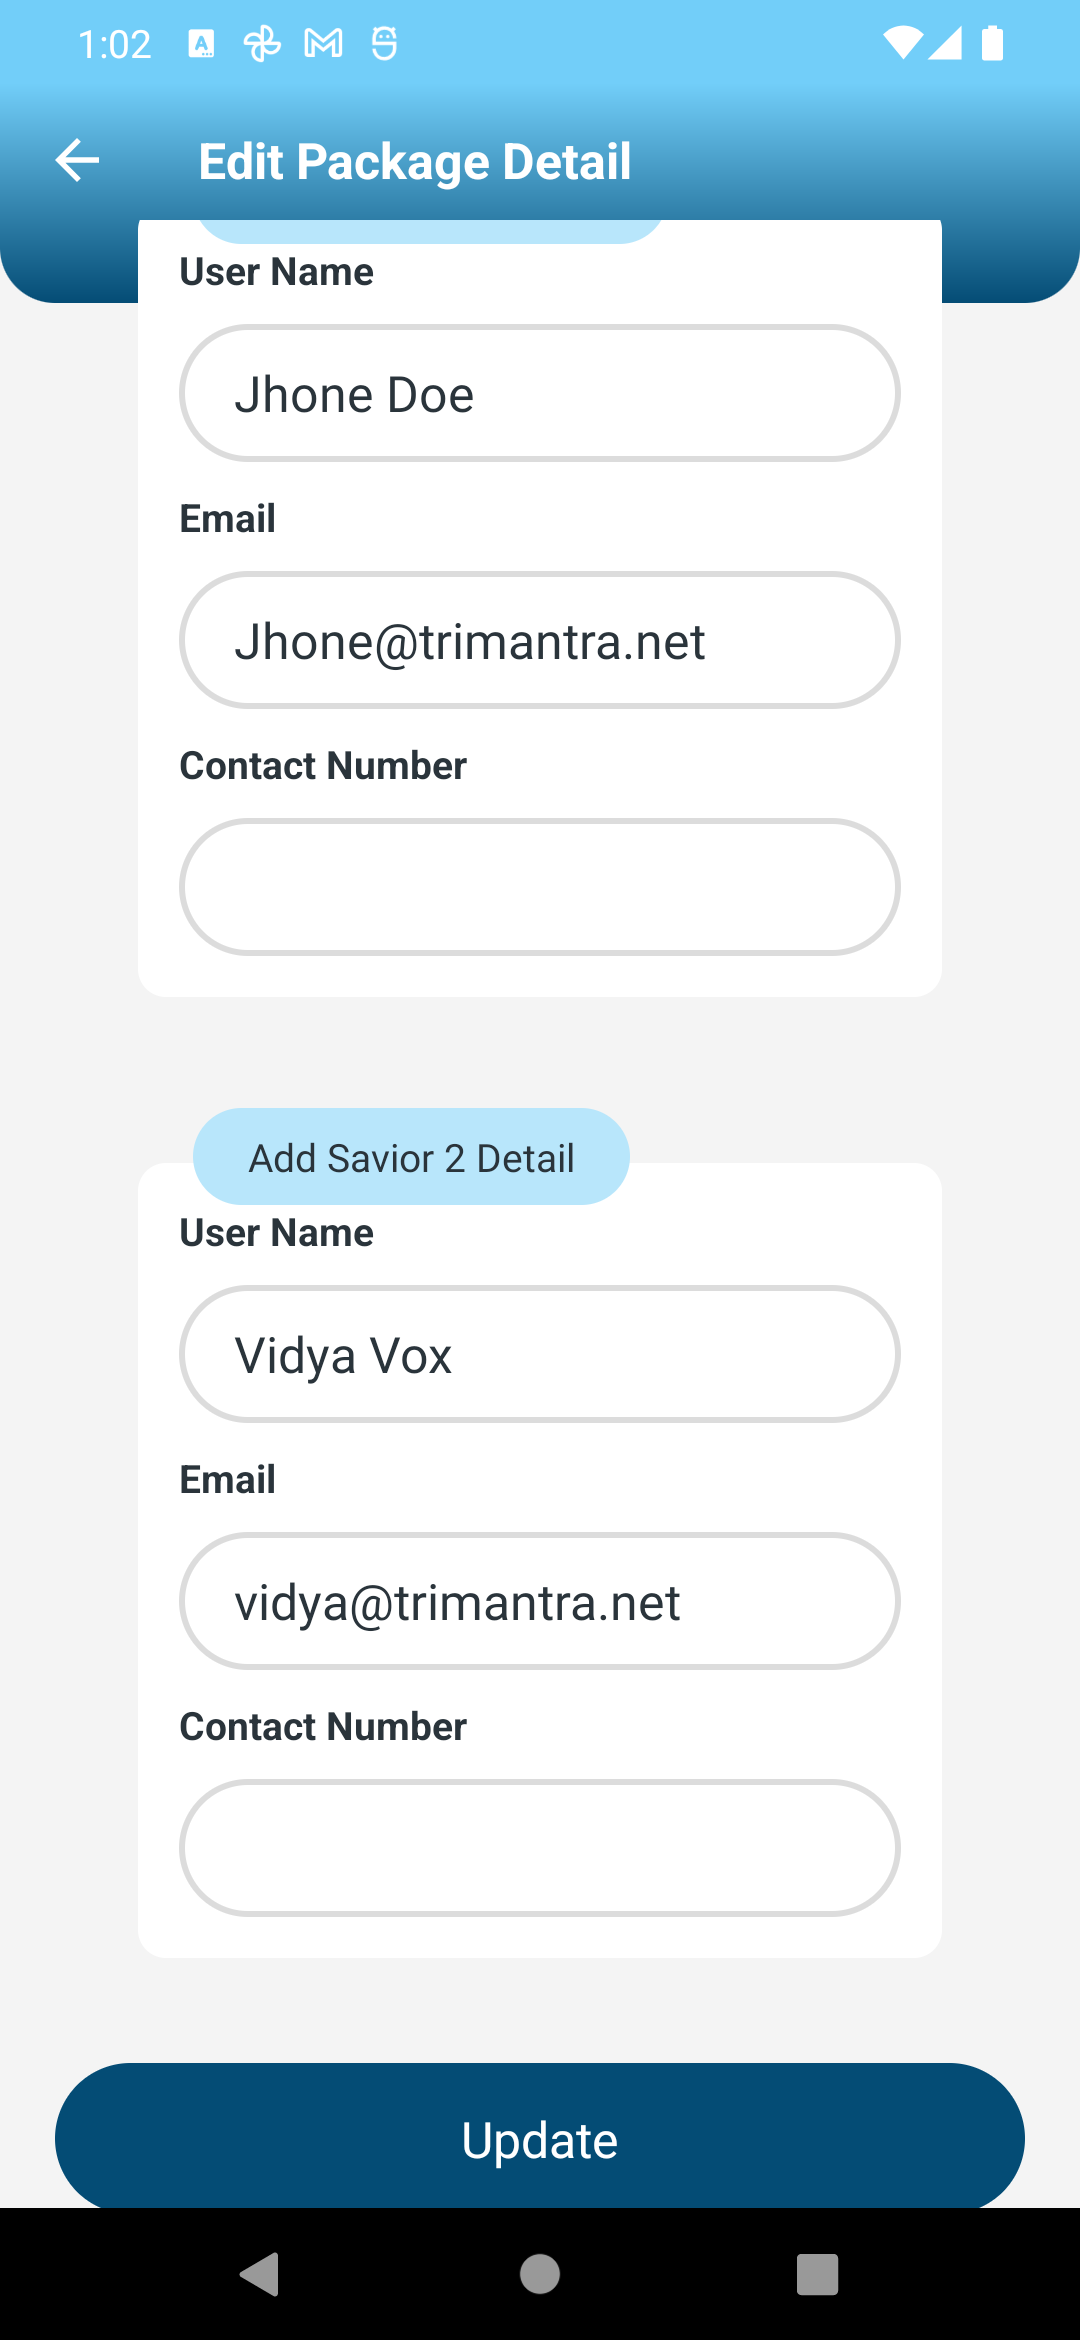Focus Savior 2's empty Contact Number field
The height and width of the screenshot is (2340, 1080).
click(x=540, y=1848)
